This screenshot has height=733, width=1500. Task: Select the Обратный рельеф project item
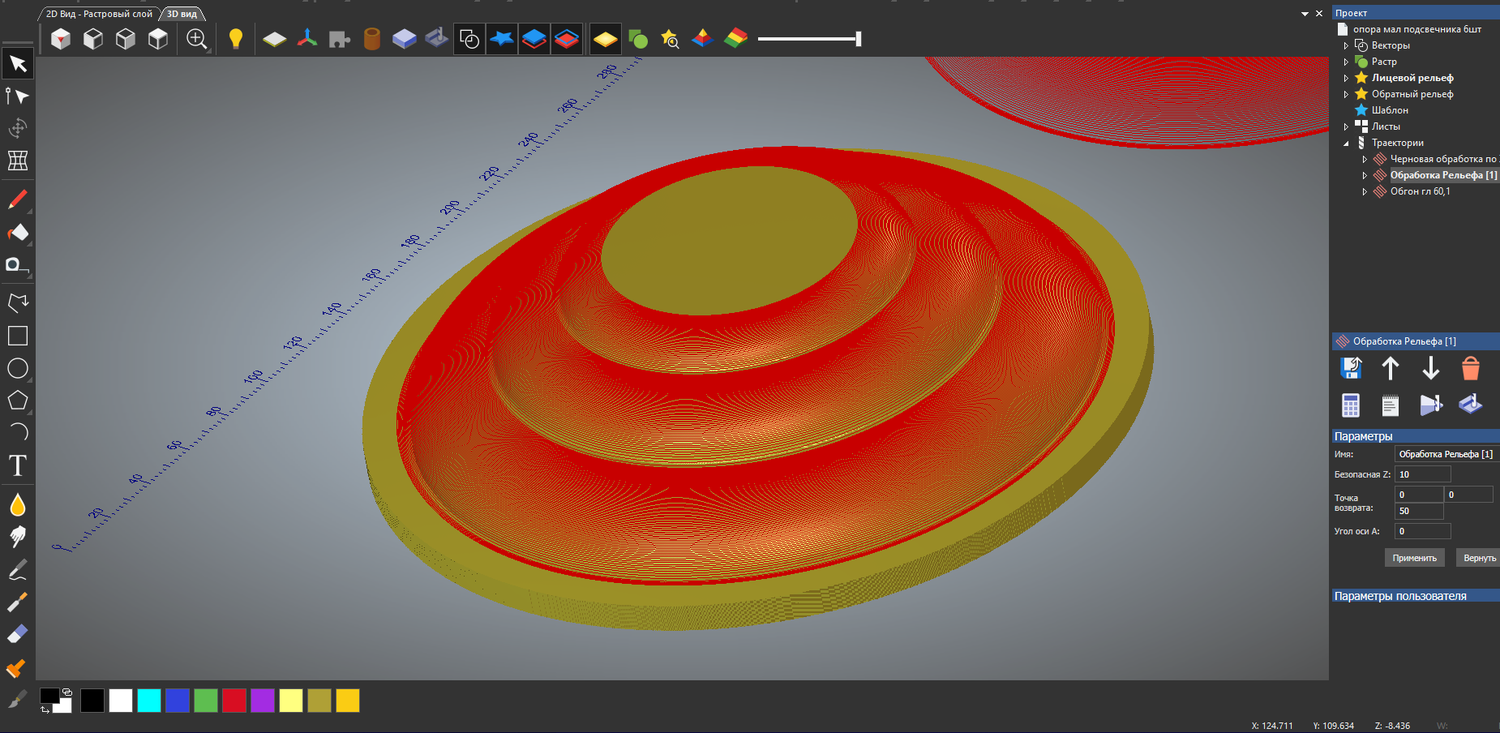1414,93
